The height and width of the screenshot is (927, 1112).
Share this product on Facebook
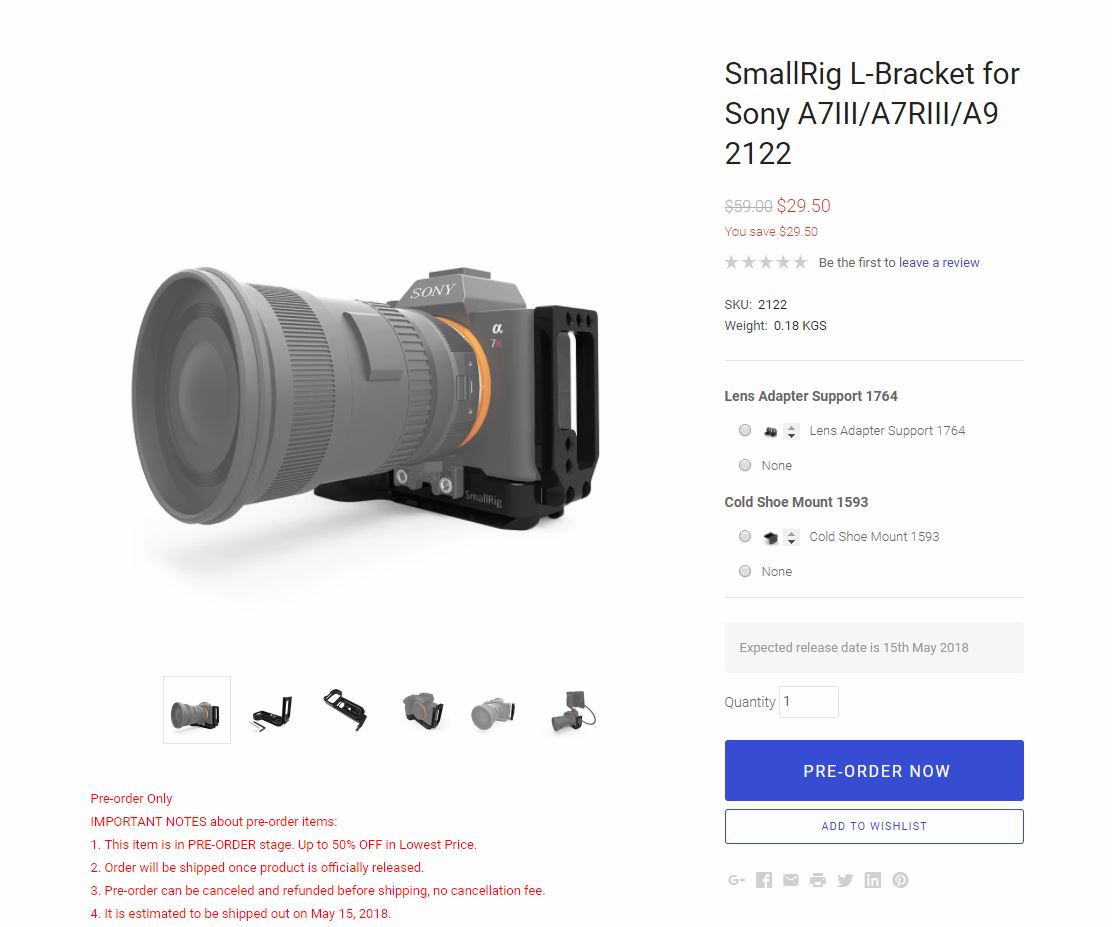point(764,880)
